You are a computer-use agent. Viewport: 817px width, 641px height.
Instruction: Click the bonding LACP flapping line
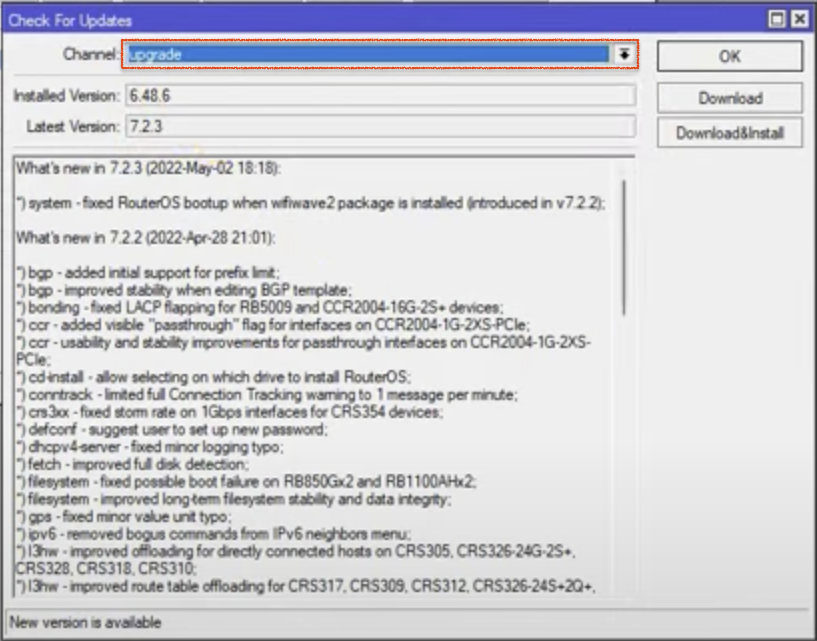(x=259, y=307)
